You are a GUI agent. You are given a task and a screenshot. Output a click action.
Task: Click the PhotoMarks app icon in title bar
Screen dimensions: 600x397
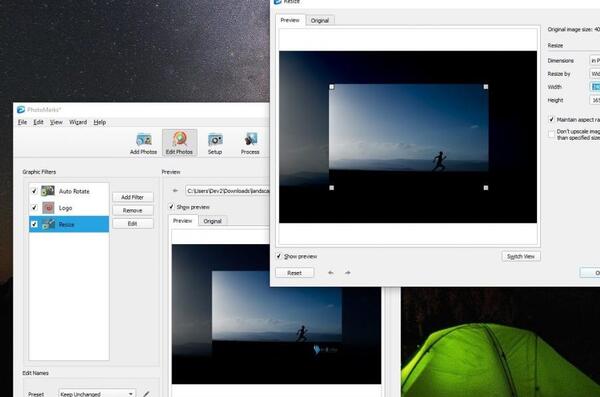(x=21, y=110)
